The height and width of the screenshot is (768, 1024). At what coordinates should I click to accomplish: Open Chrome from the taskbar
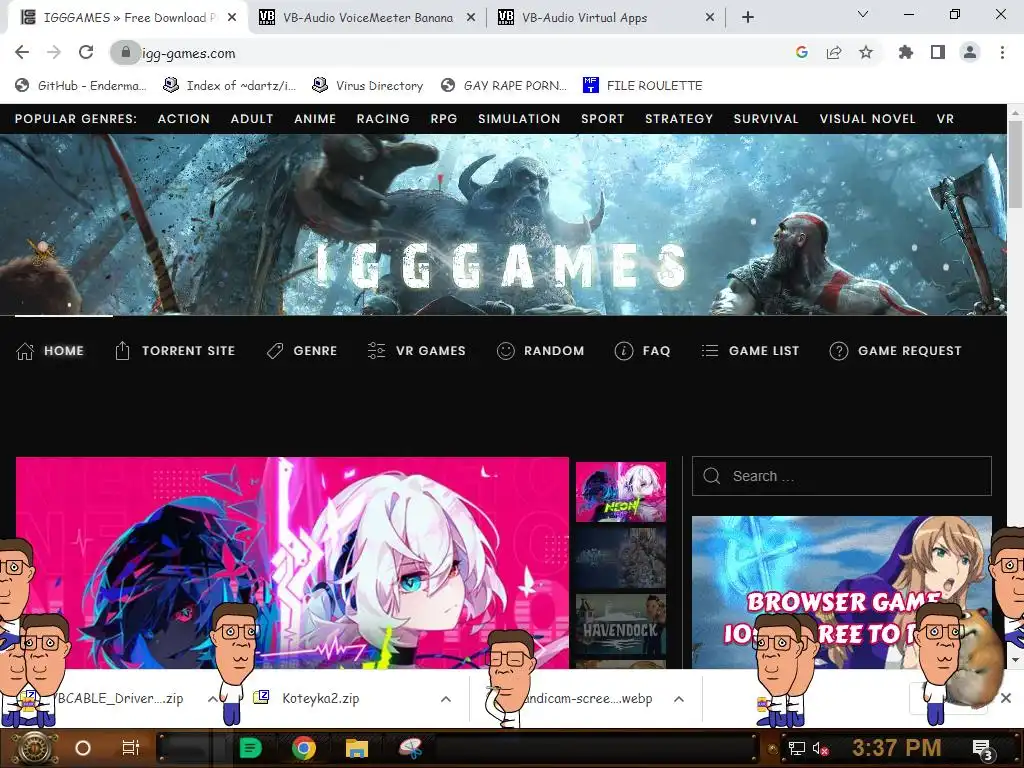[x=304, y=748]
